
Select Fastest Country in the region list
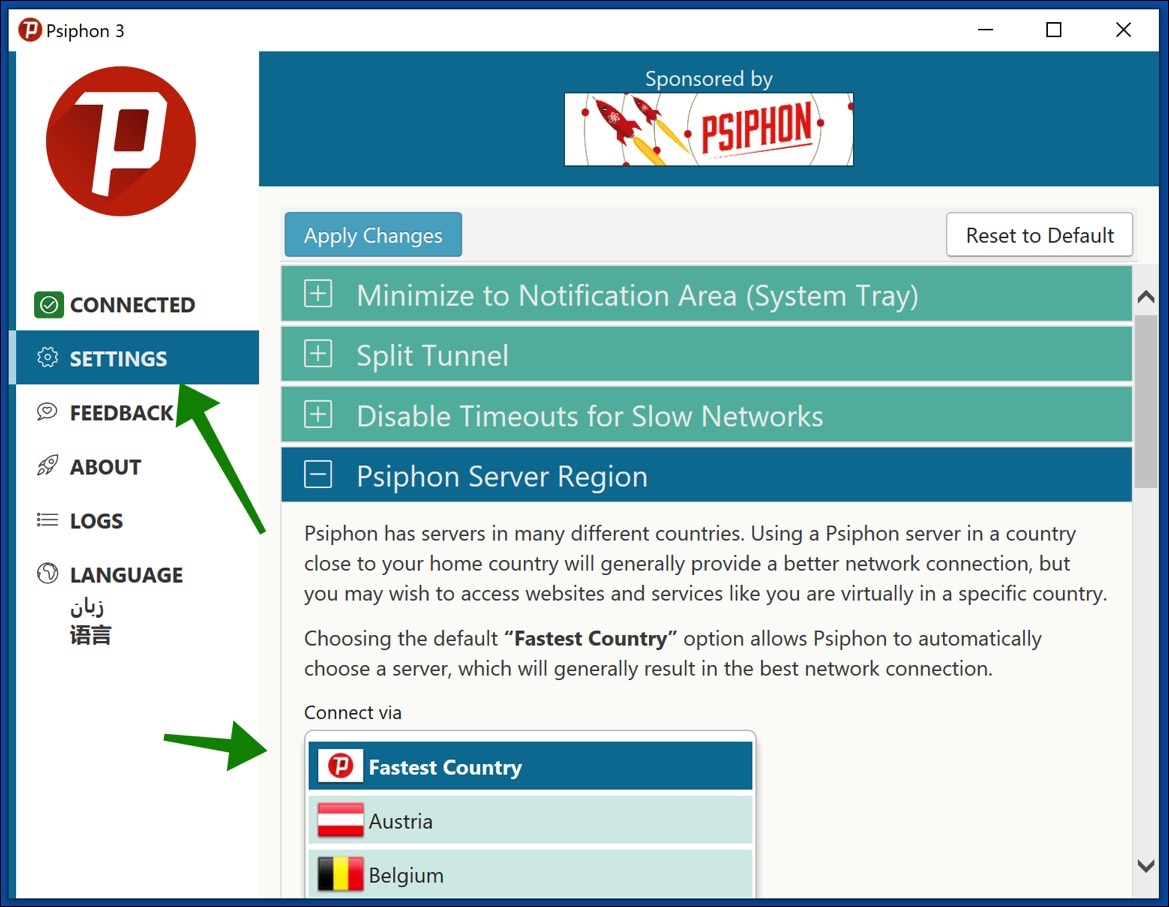[530, 766]
